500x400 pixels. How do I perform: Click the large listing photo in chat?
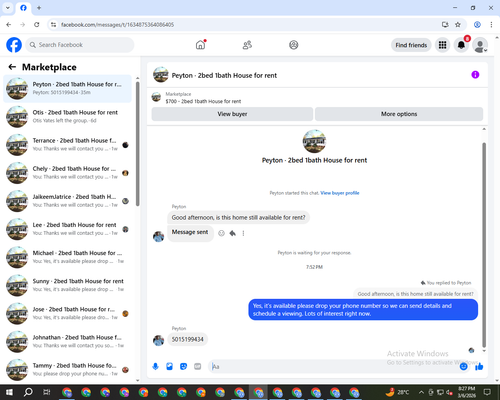[x=314, y=141]
